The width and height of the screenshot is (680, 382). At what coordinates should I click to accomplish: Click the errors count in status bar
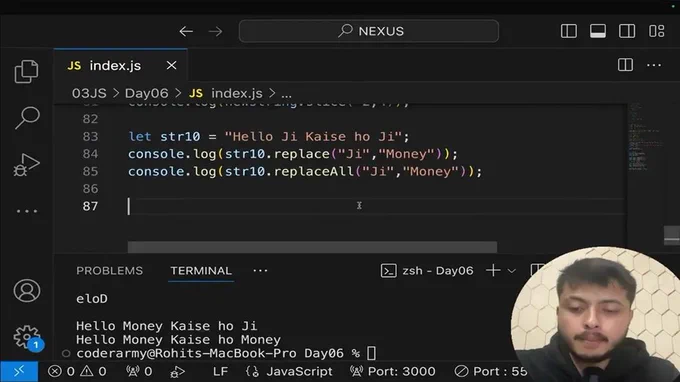61,372
